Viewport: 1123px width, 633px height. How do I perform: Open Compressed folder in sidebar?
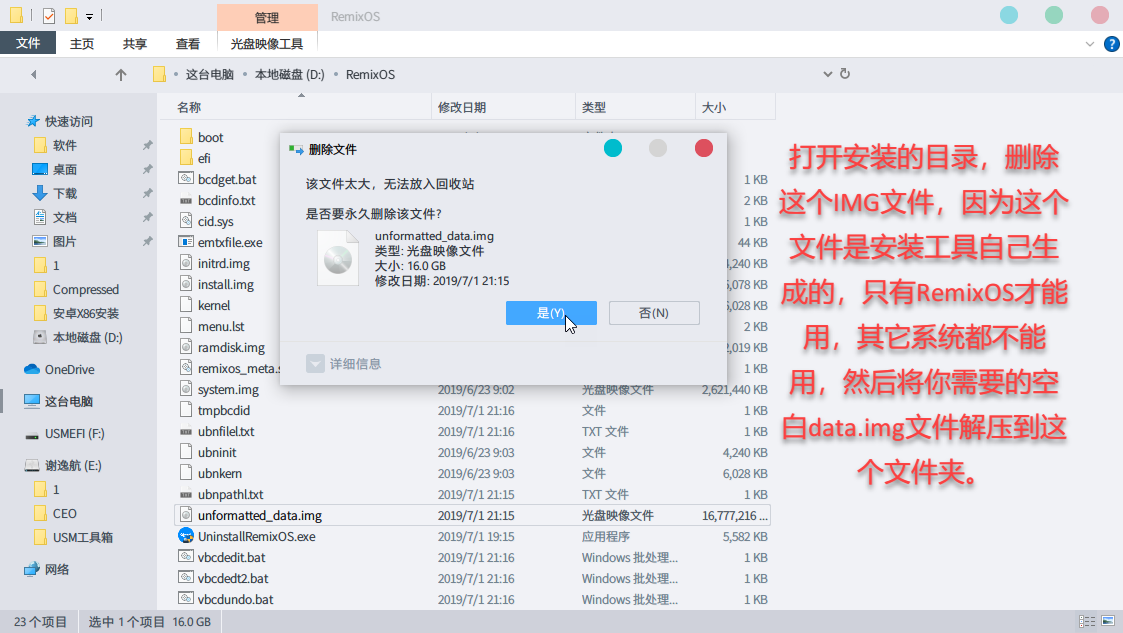tap(86, 289)
